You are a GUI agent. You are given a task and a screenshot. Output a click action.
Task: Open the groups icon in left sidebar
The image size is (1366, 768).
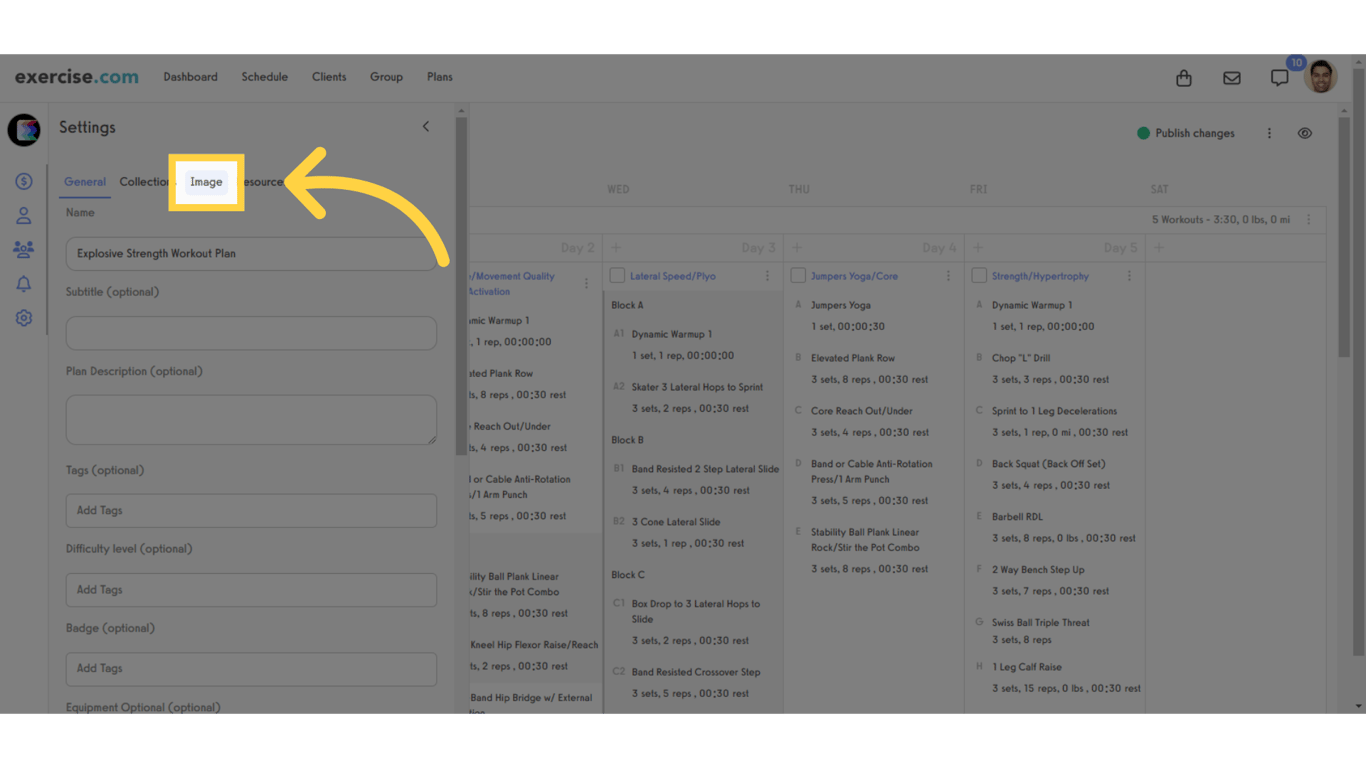tap(23, 249)
